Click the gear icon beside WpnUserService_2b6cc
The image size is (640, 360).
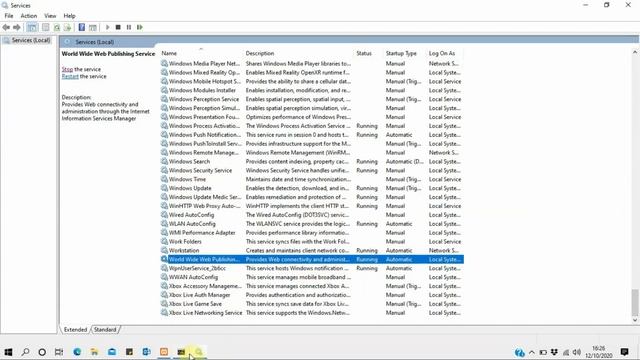coord(164,268)
